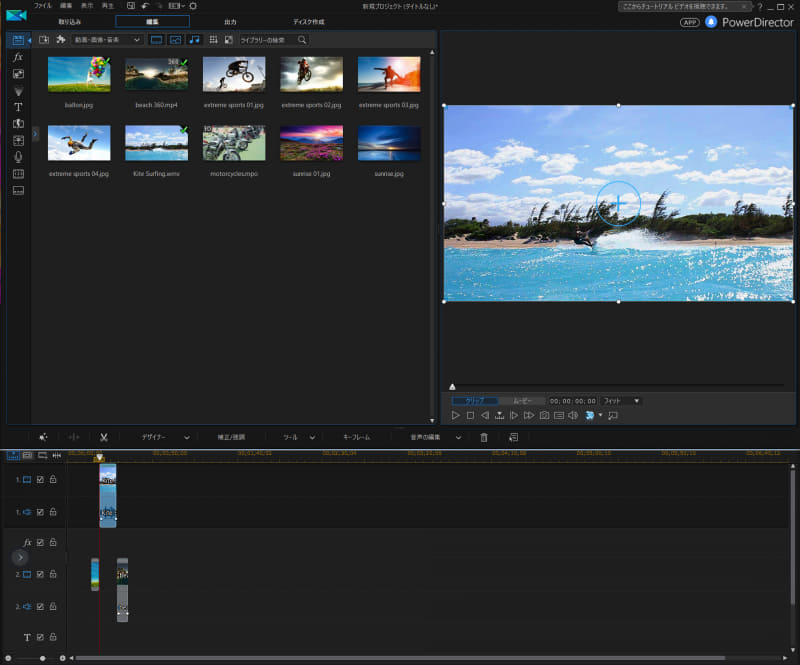This screenshot has height=665, width=800.
Task: Uncheck the video track 1 enable checkbox
Action: point(40,480)
